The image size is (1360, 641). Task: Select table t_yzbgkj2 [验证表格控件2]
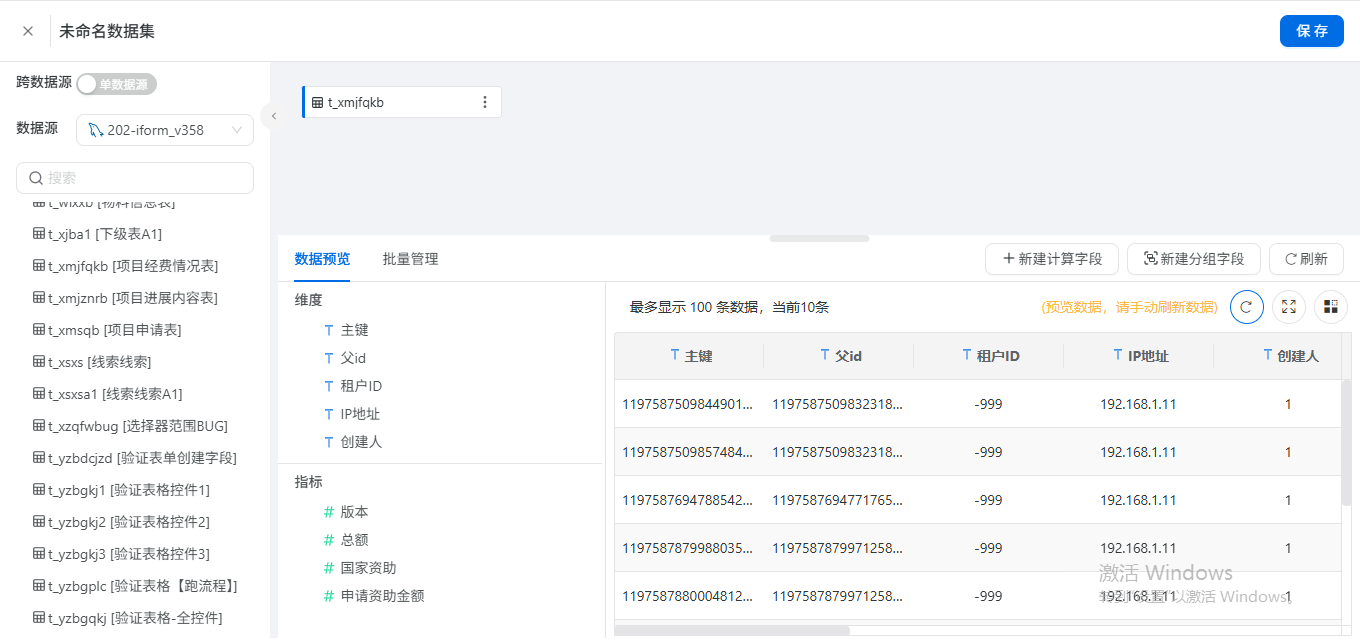121,522
